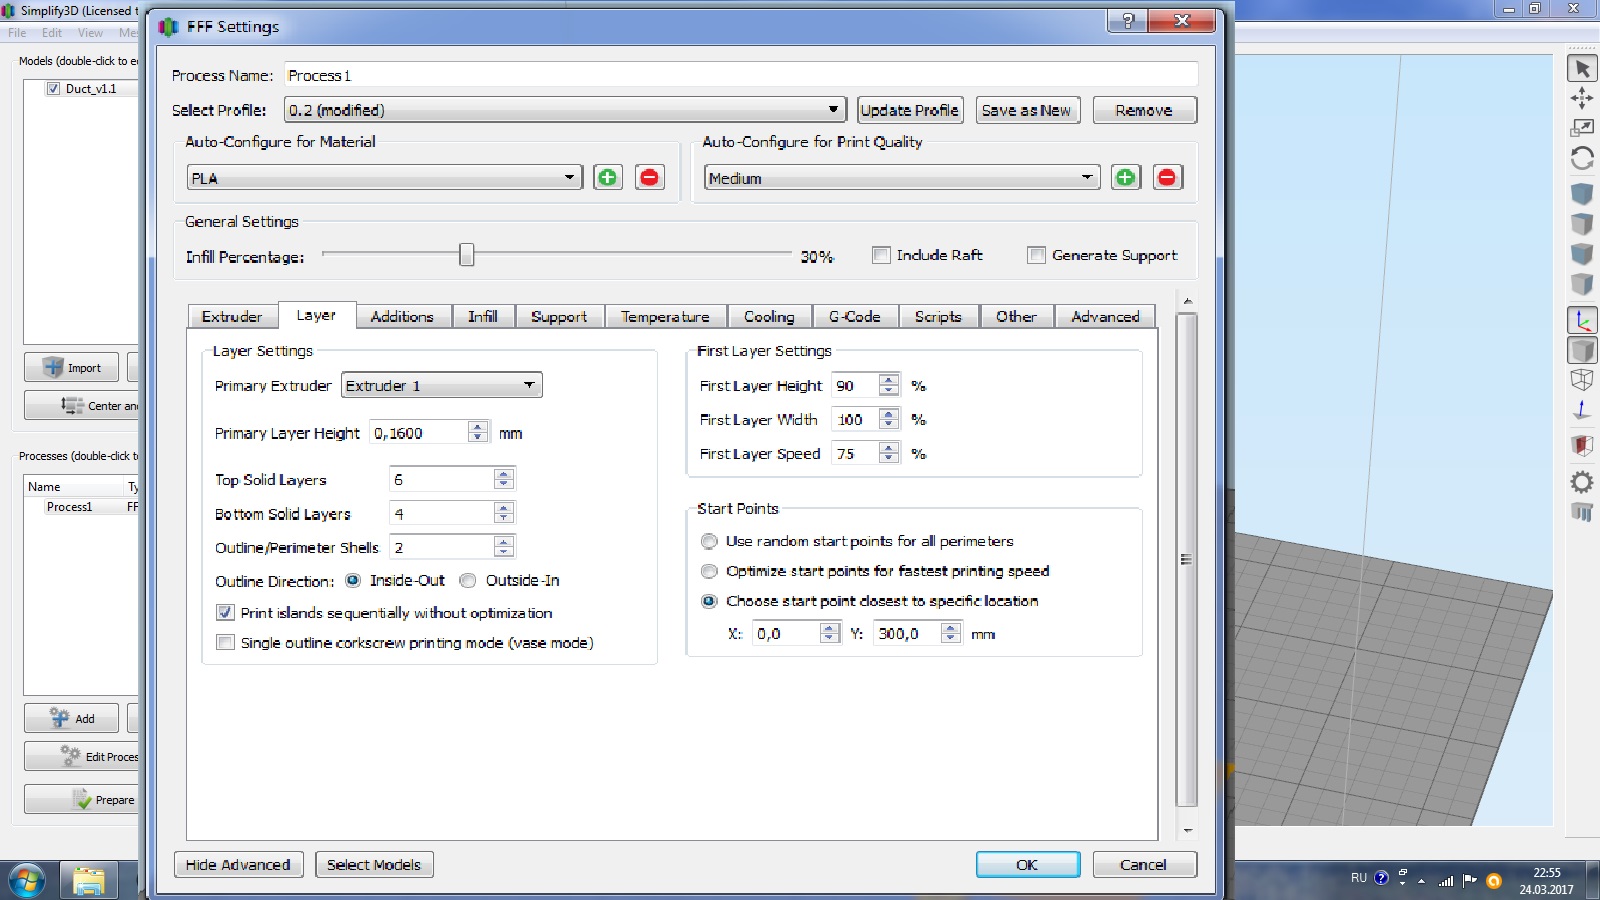Open the gear settings icon in the right toolbar

coord(1582,482)
